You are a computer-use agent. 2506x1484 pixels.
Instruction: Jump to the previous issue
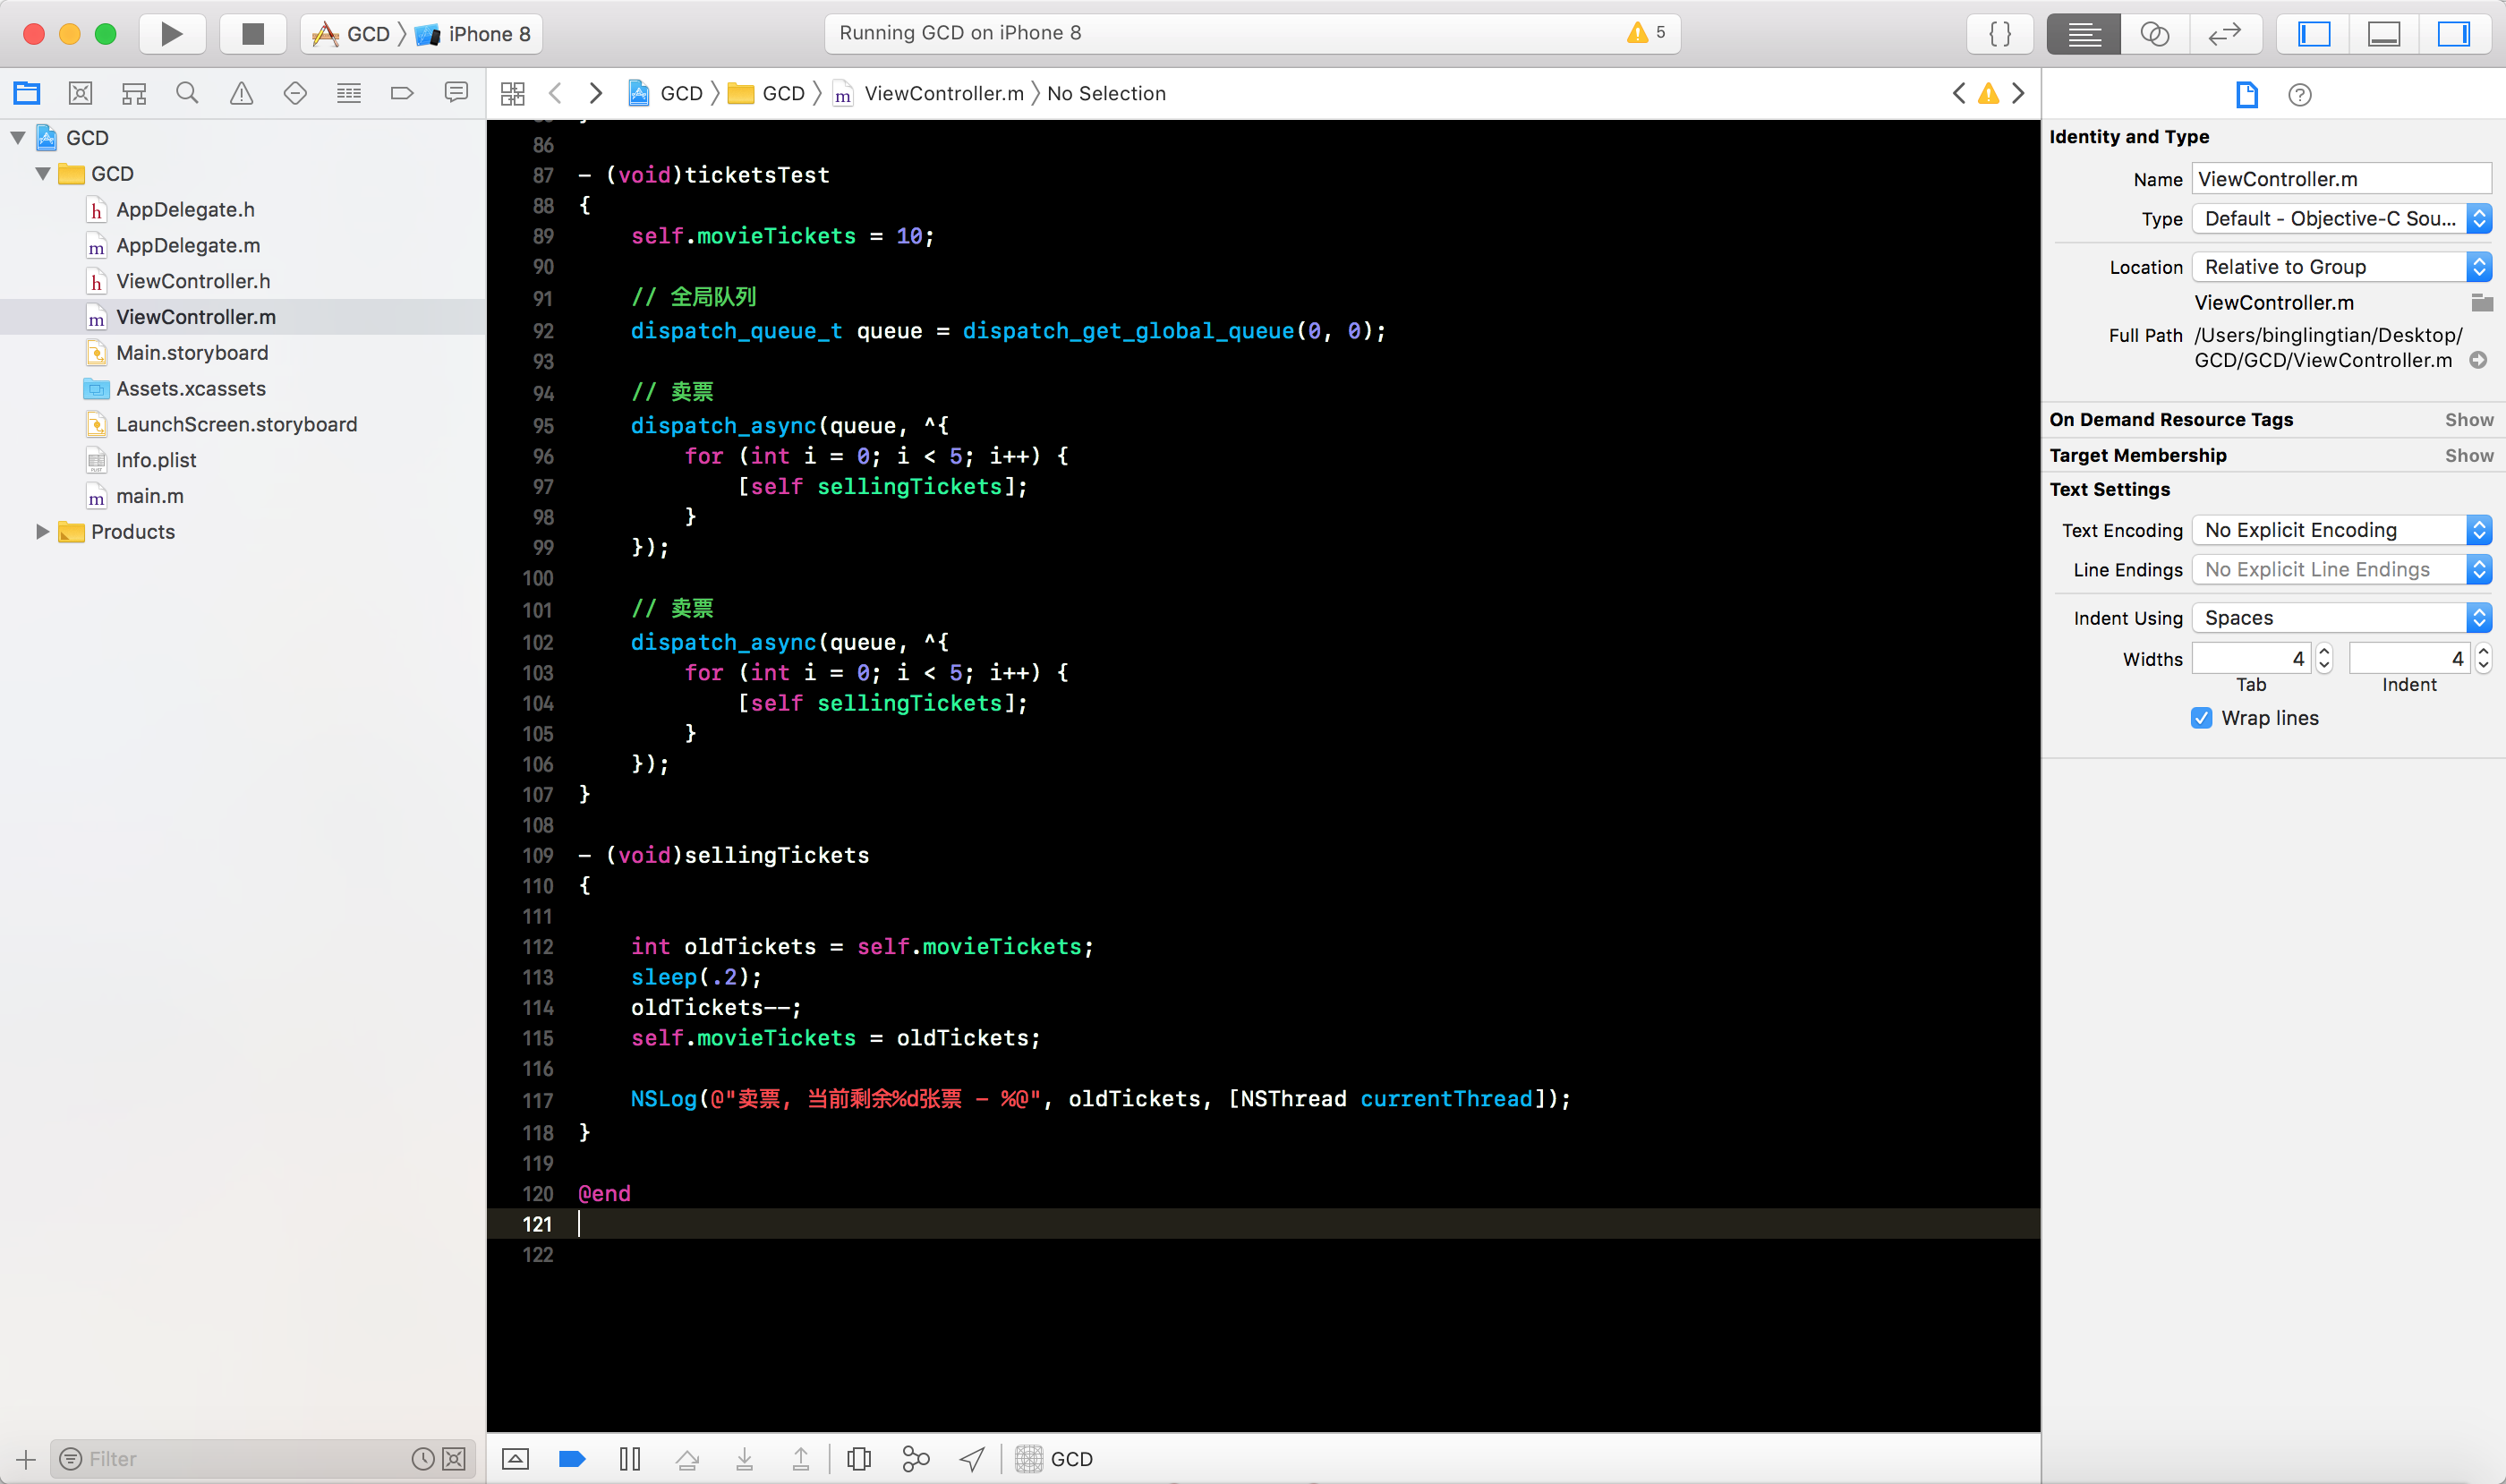click(1959, 94)
